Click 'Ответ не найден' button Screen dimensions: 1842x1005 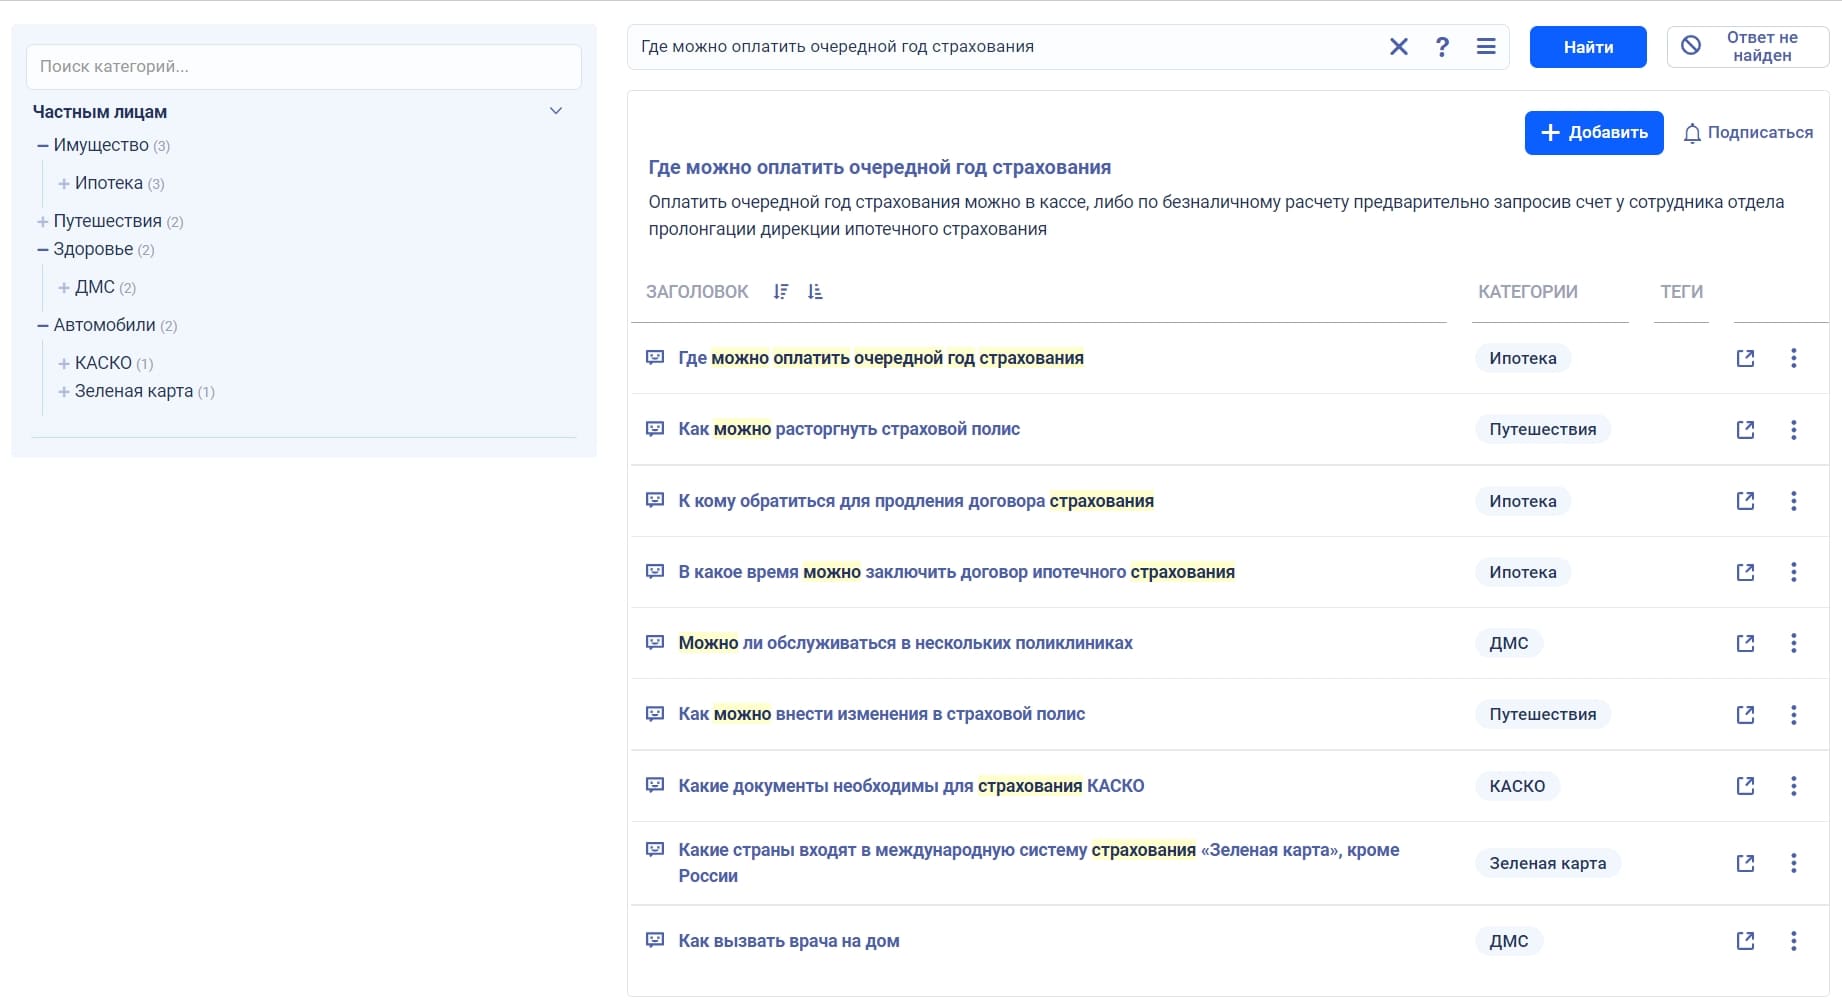(1747, 47)
